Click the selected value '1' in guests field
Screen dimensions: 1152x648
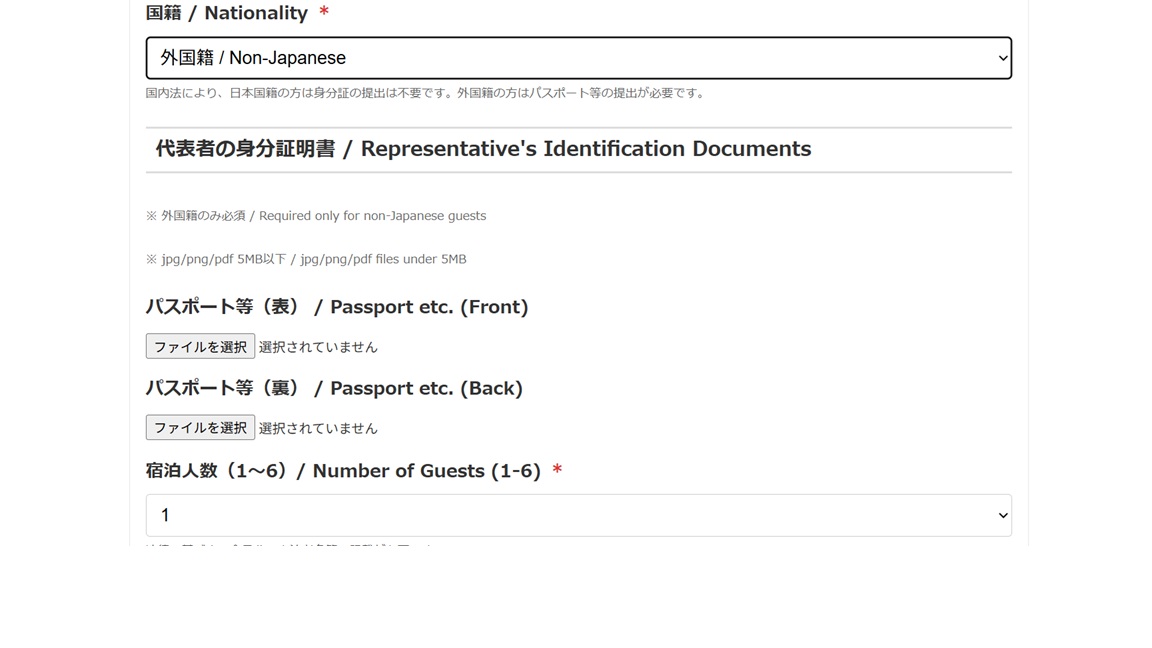pos(166,515)
